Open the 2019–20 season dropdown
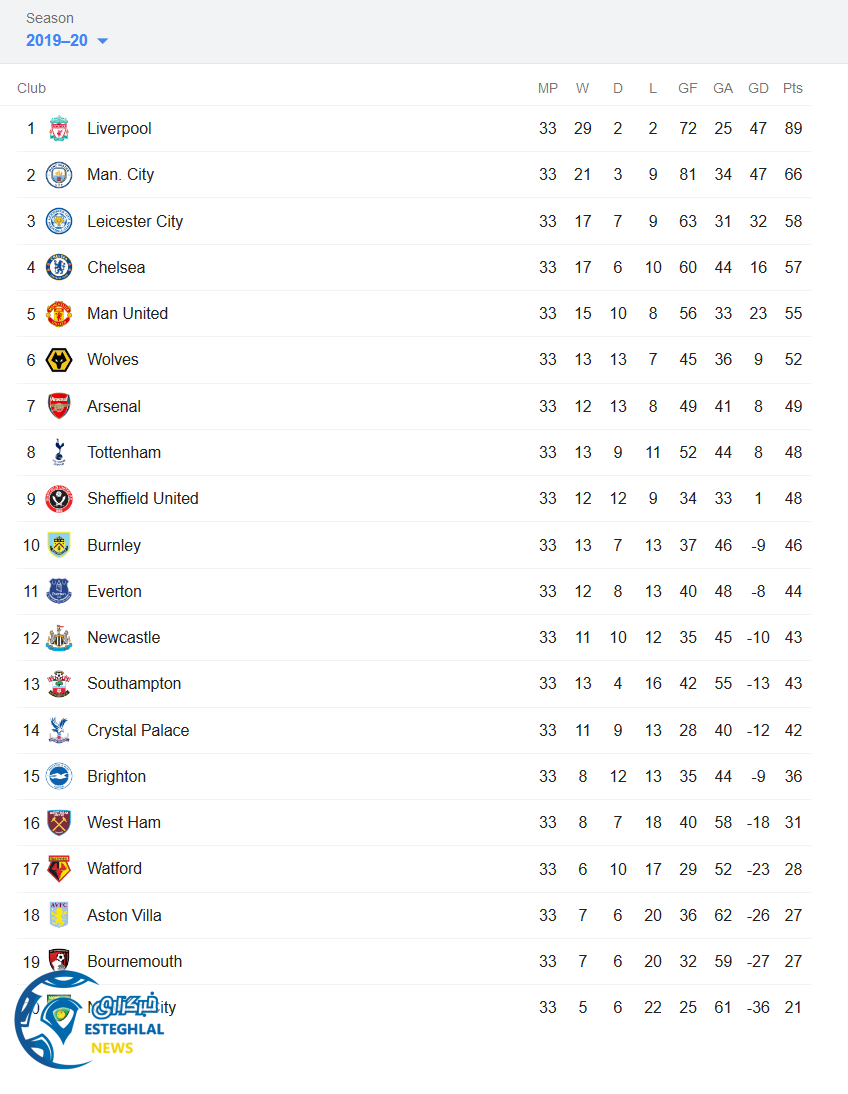848x1094 pixels. (x=57, y=41)
